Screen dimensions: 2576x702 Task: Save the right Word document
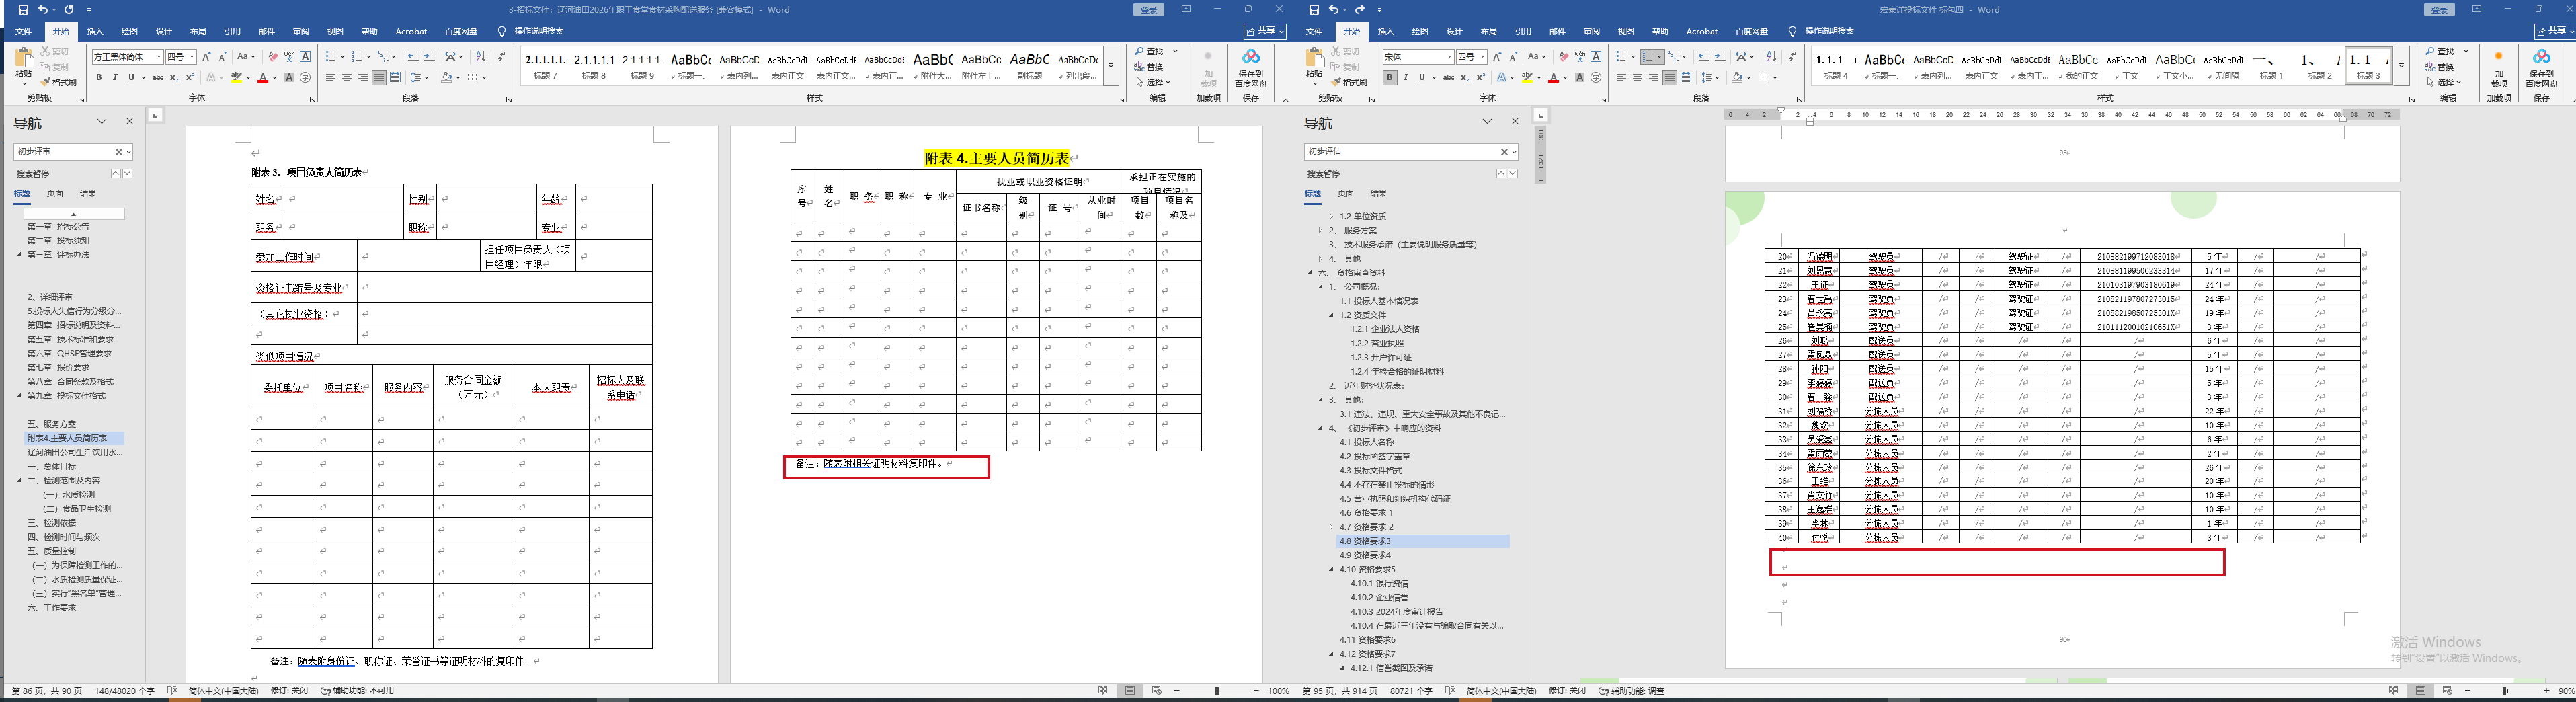click(1314, 10)
